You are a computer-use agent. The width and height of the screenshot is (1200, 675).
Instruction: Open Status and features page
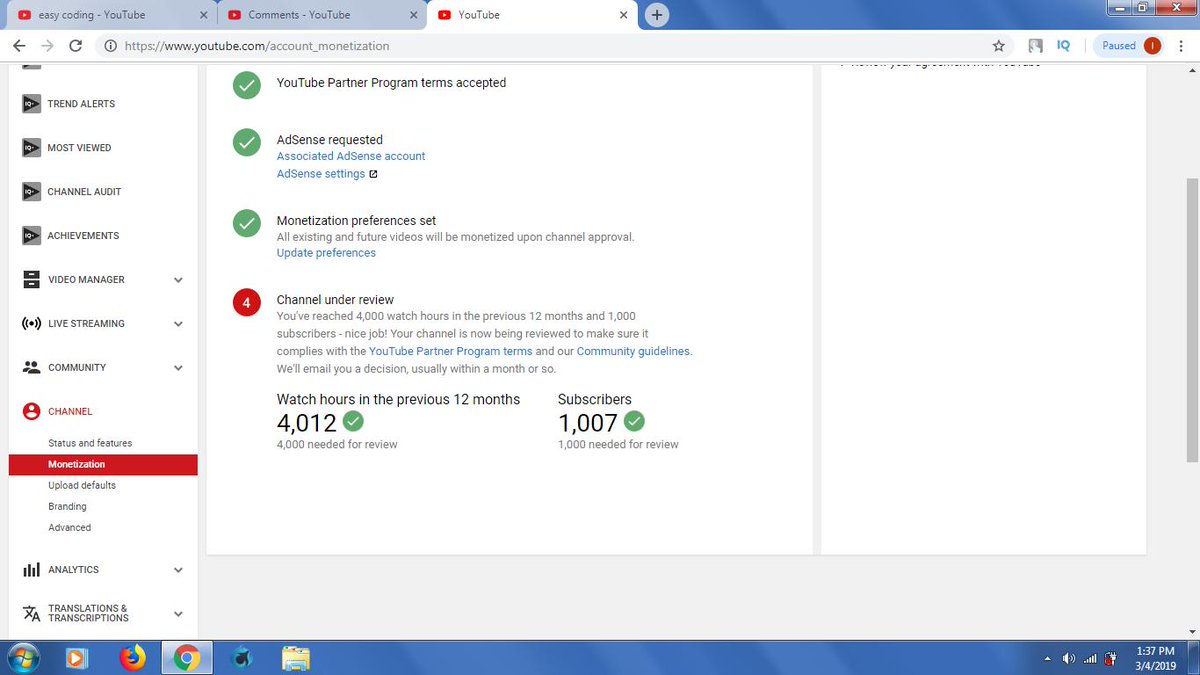point(90,443)
